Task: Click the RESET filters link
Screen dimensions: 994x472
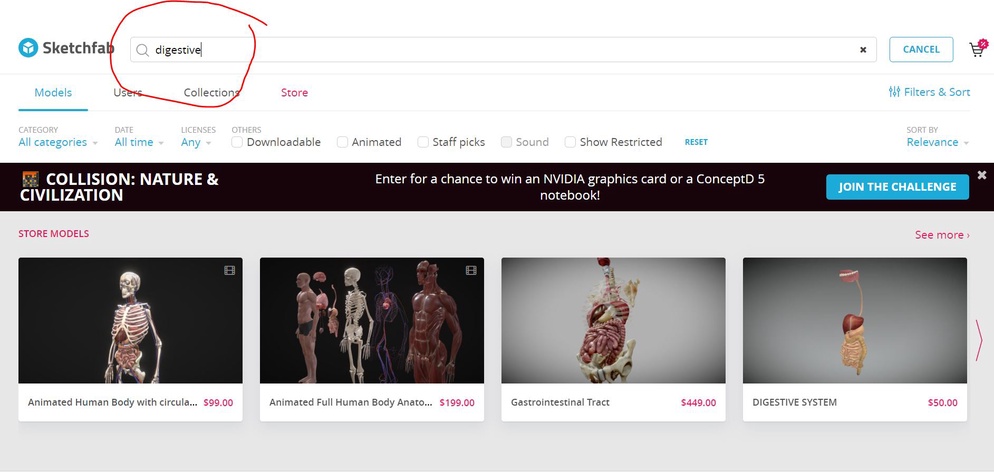Action: click(x=696, y=142)
